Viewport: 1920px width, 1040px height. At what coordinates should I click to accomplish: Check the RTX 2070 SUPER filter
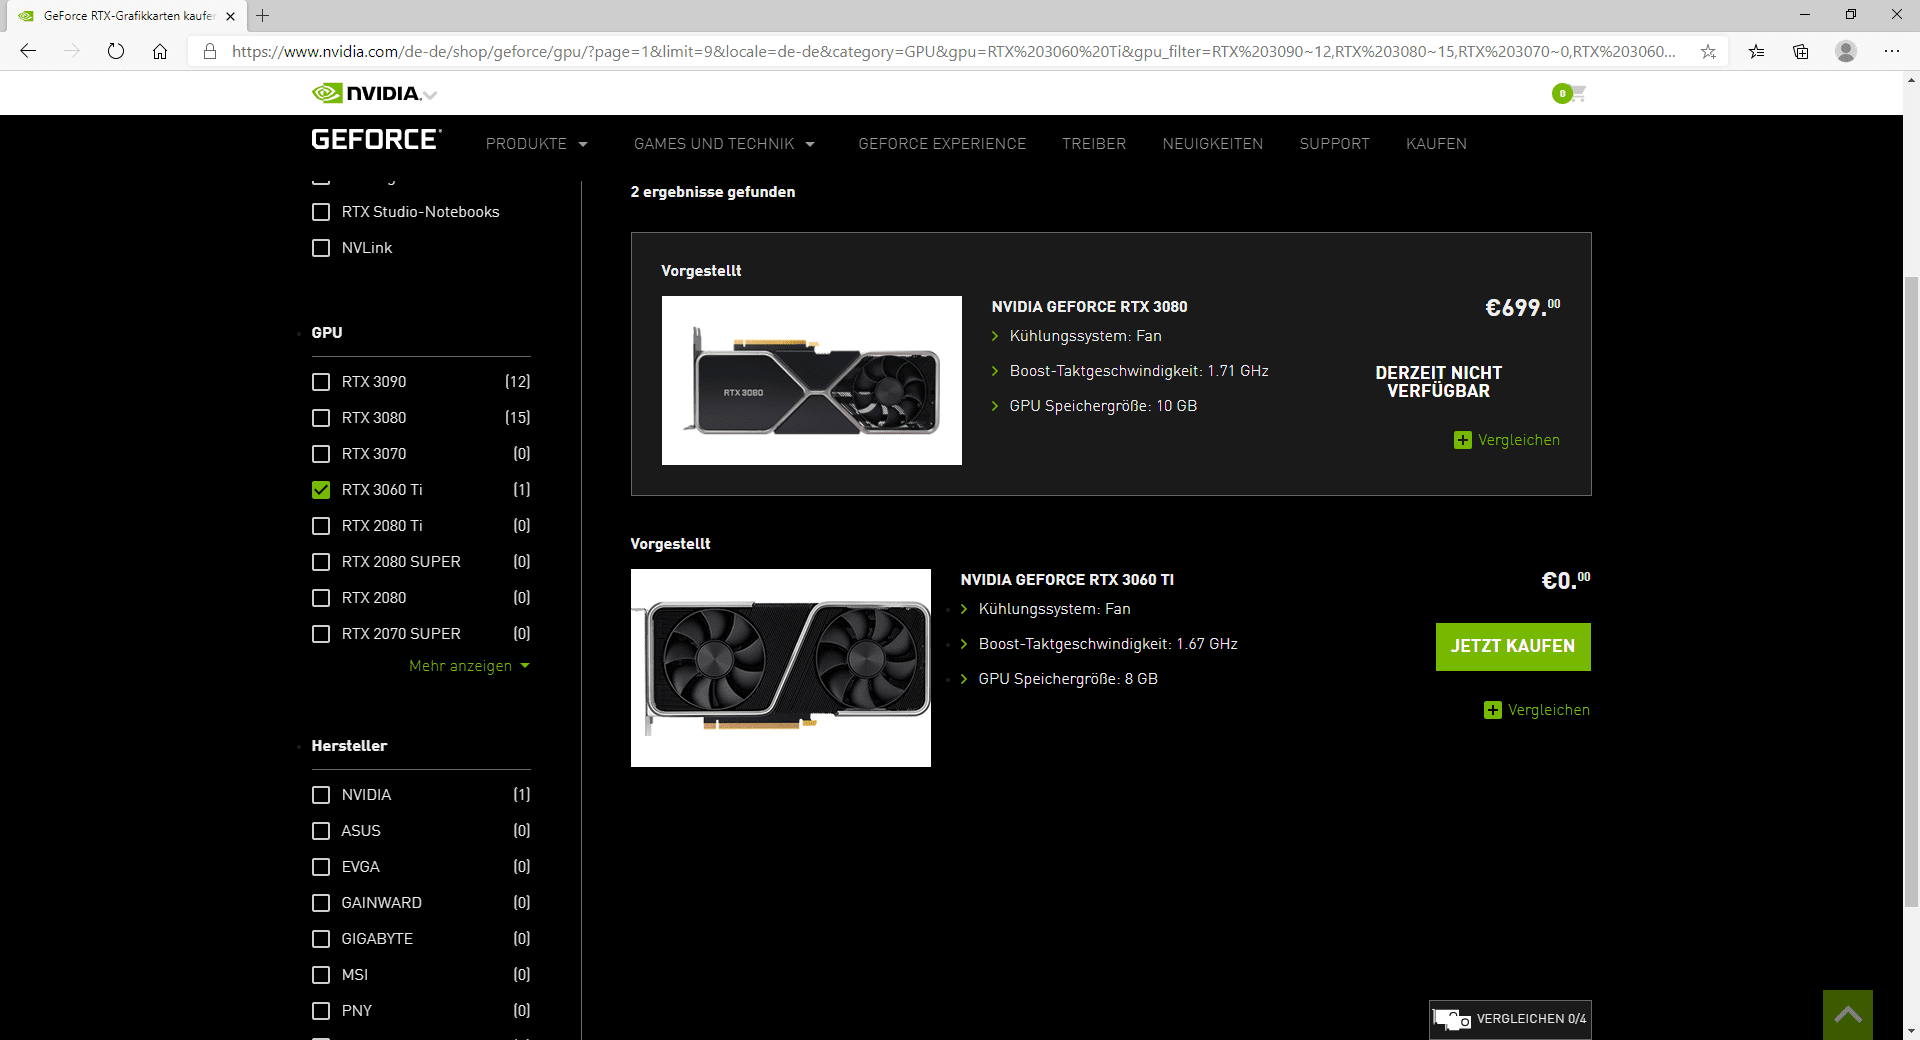click(x=321, y=634)
